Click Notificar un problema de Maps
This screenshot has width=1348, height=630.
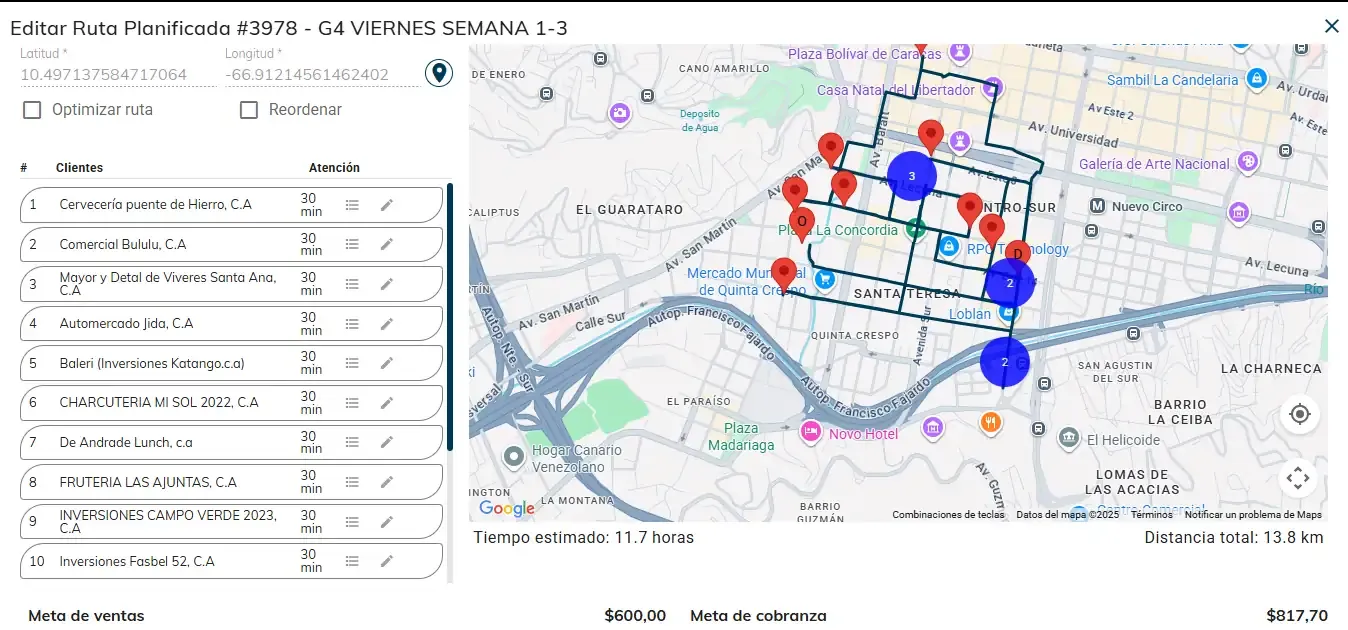pyautogui.click(x=1253, y=515)
